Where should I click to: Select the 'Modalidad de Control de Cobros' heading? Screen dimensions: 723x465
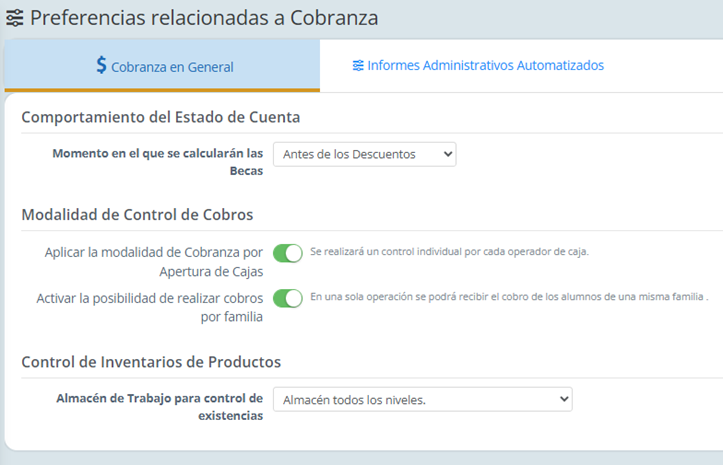point(137,214)
